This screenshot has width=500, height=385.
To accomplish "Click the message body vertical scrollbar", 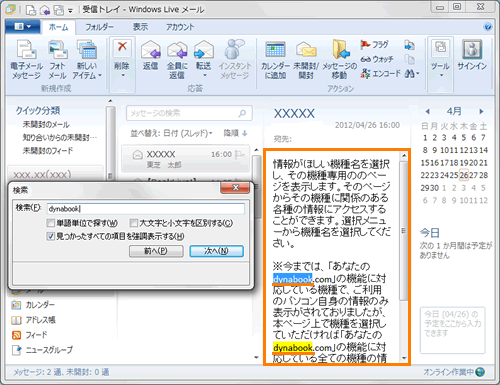I will (404, 257).
